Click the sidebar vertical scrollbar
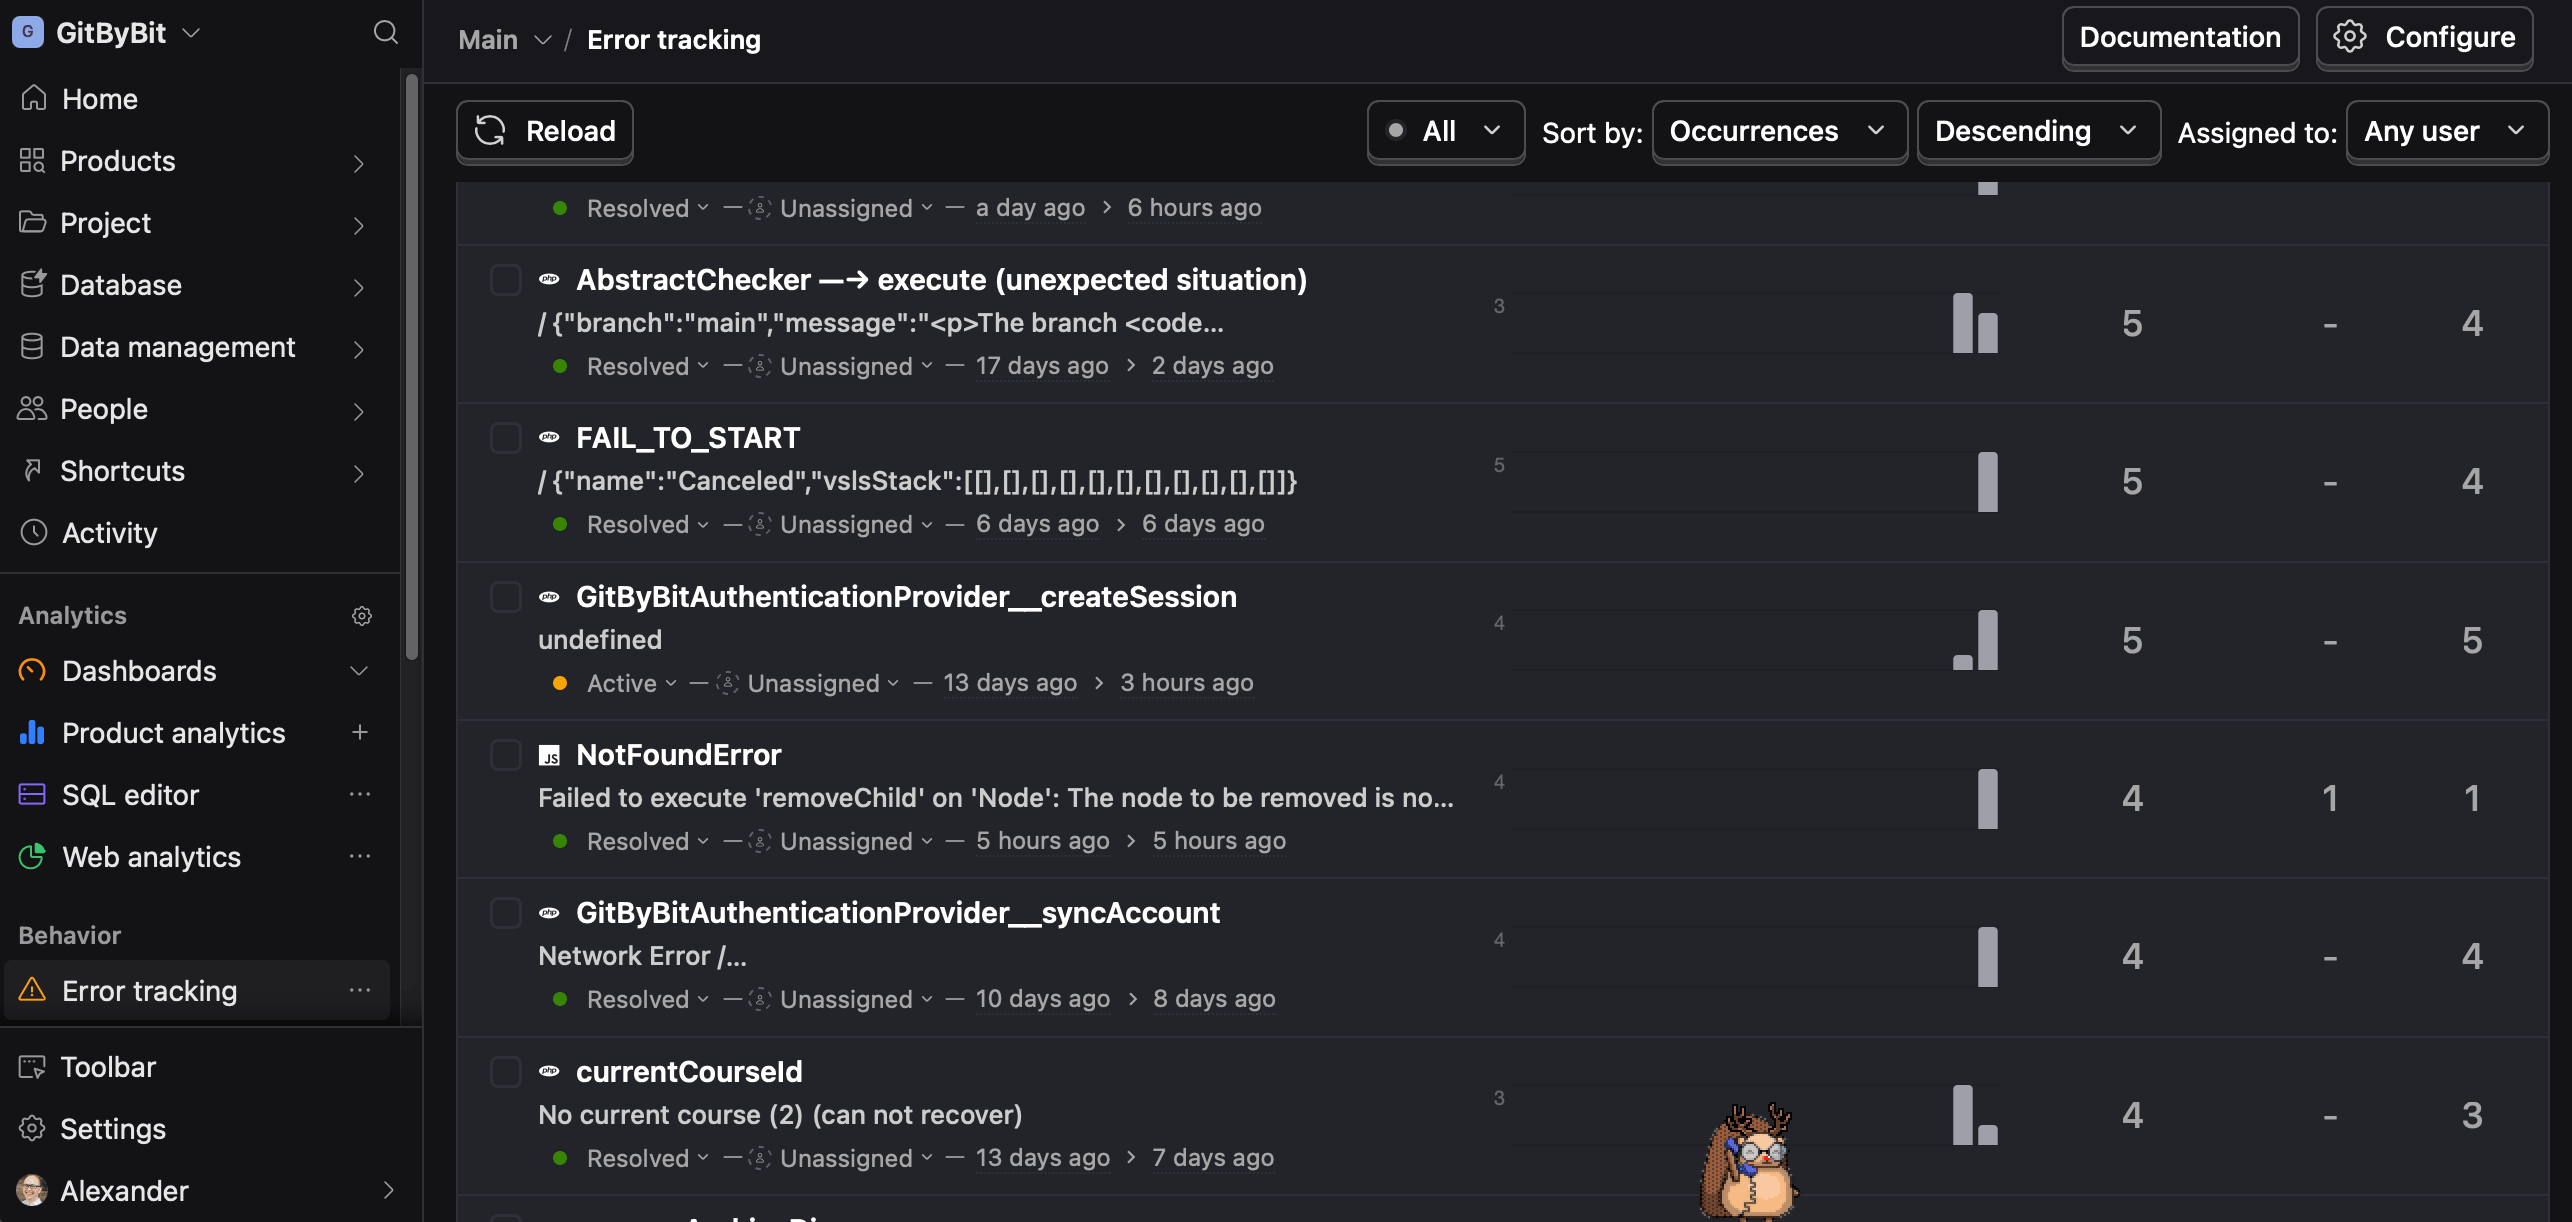The width and height of the screenshot is (2572, 1222). pos(411,370)
